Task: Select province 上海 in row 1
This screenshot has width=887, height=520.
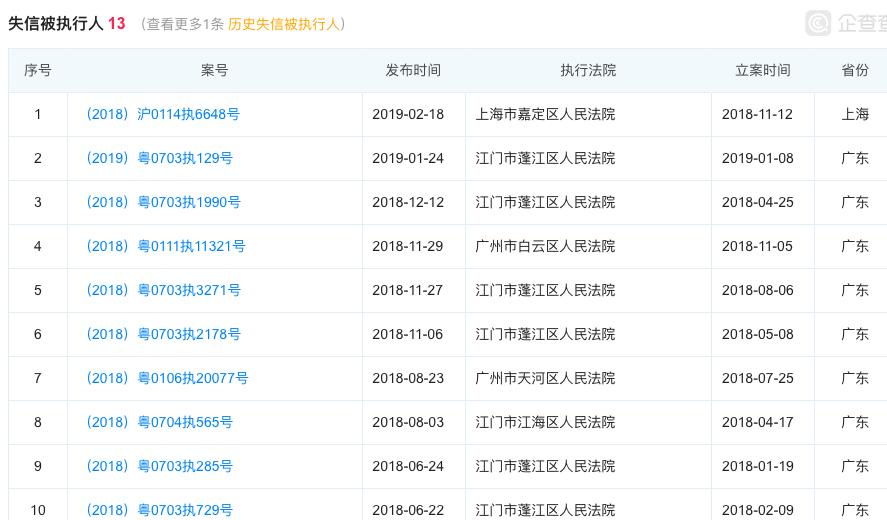Action: tap(855, 114)
